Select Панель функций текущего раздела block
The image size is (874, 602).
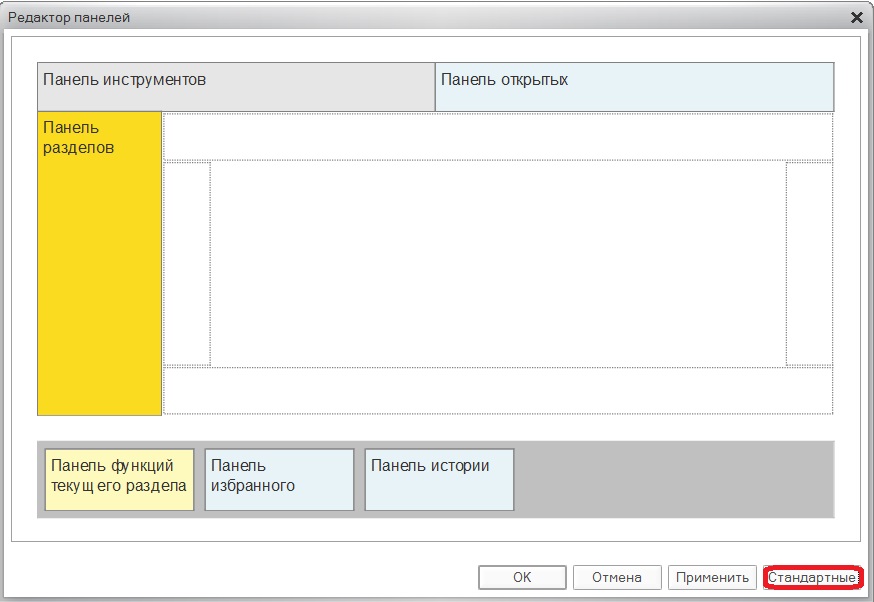[x=119, y=479]
